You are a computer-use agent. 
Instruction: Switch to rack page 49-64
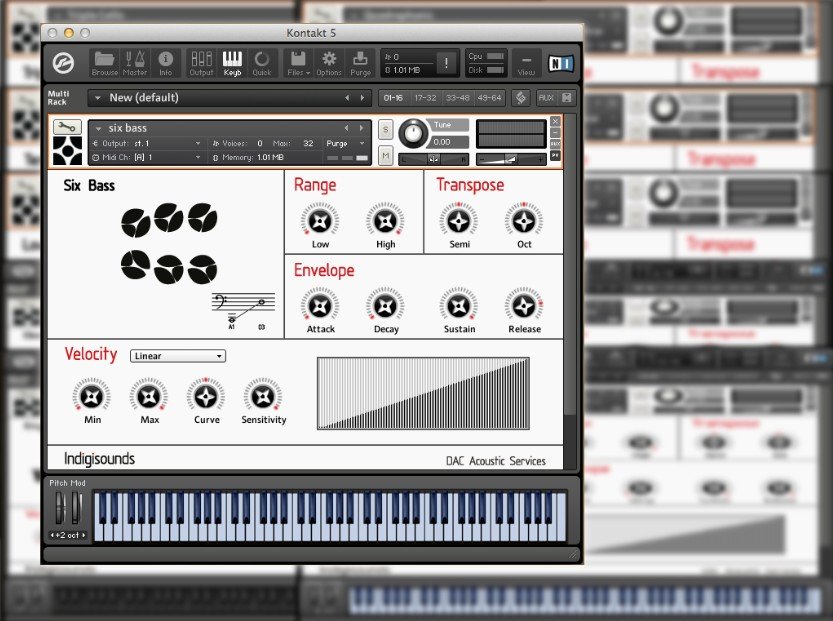pyautogui.click(x=489, y=98)
